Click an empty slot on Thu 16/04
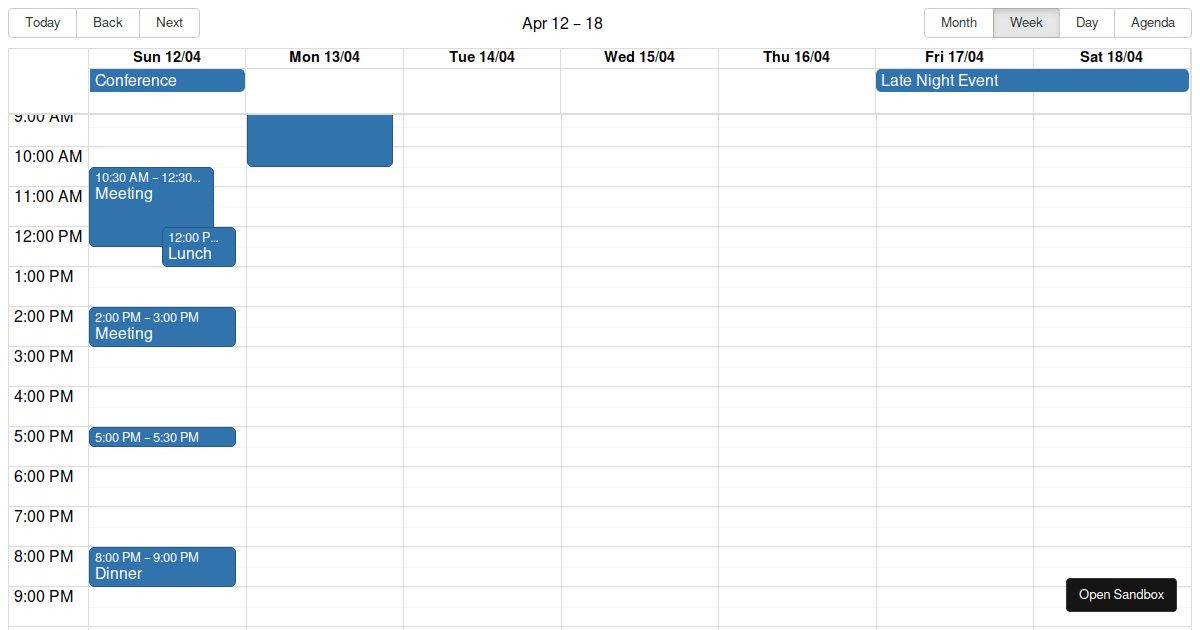1200x630 pixels. [797, 400]
